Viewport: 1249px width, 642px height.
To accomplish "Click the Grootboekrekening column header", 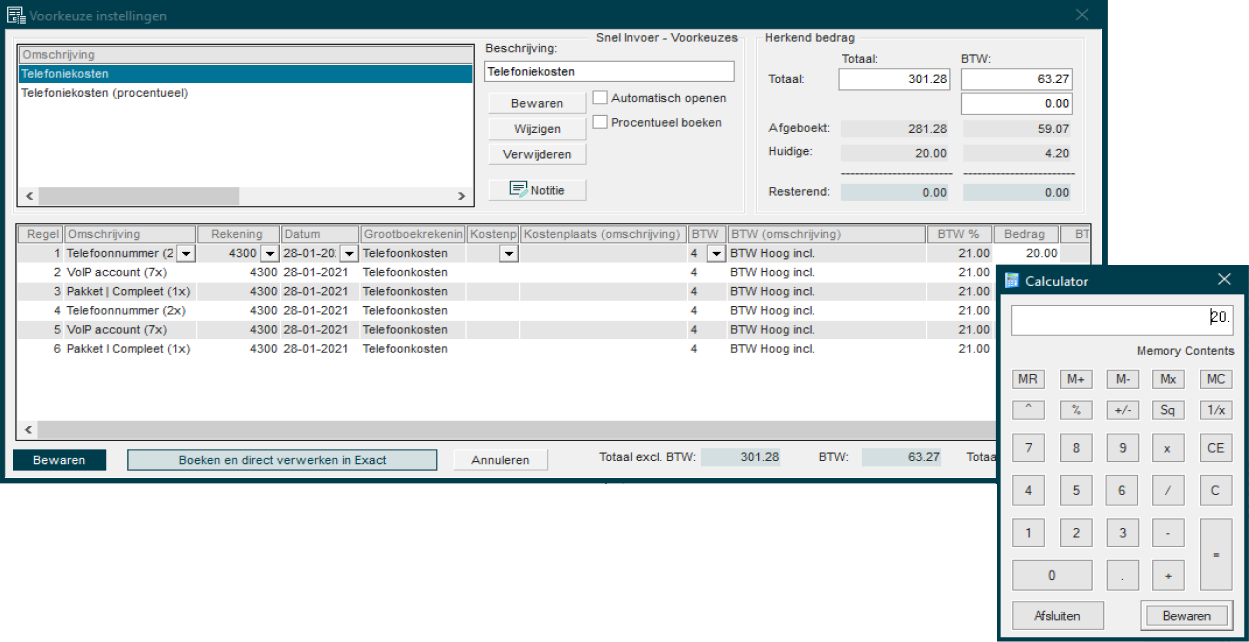I will (x=413, y=234).
